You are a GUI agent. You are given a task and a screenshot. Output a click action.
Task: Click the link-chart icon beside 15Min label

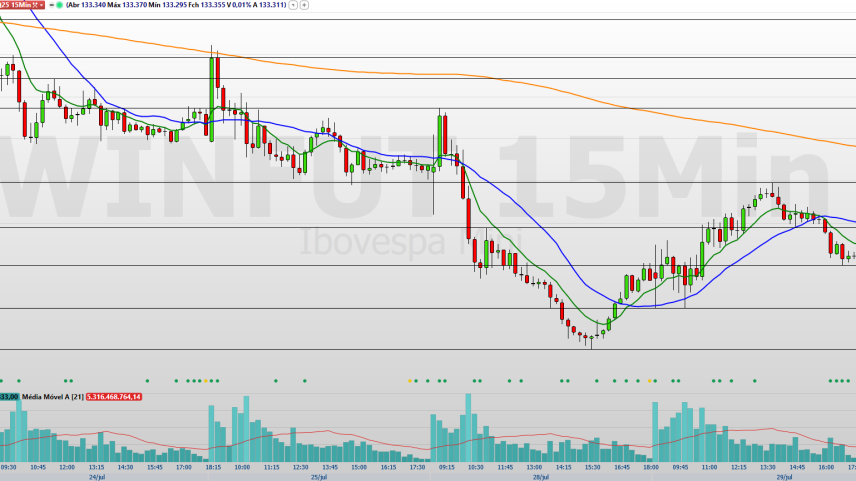(x=35, y=5)
